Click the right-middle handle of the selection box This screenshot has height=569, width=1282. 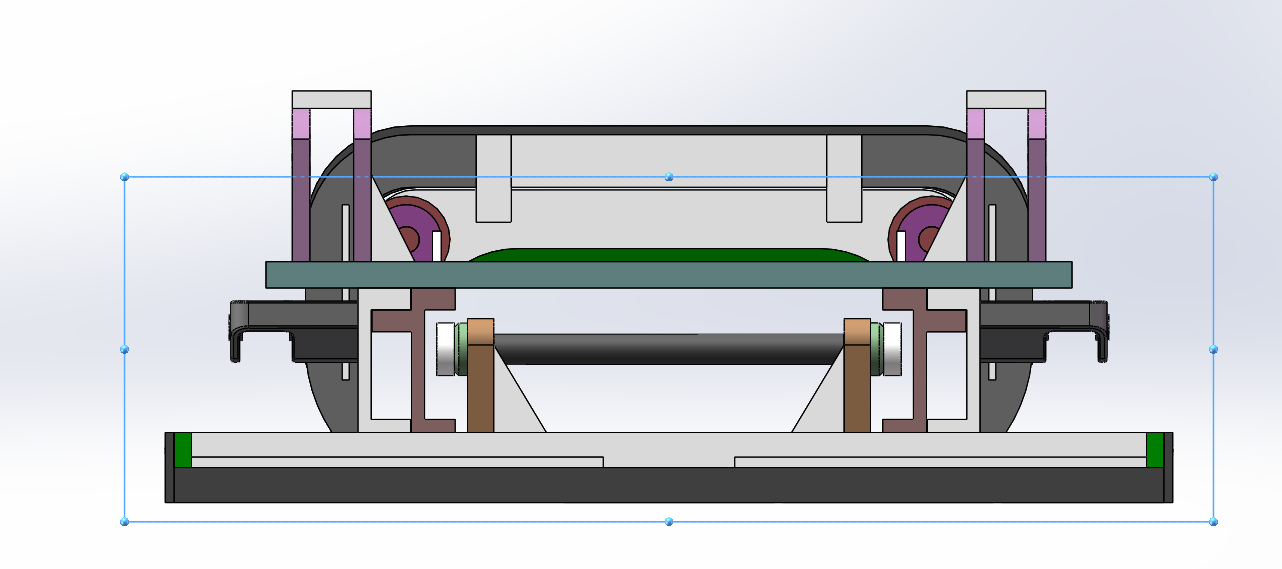pyautogui.click(x=1213, y=349)
